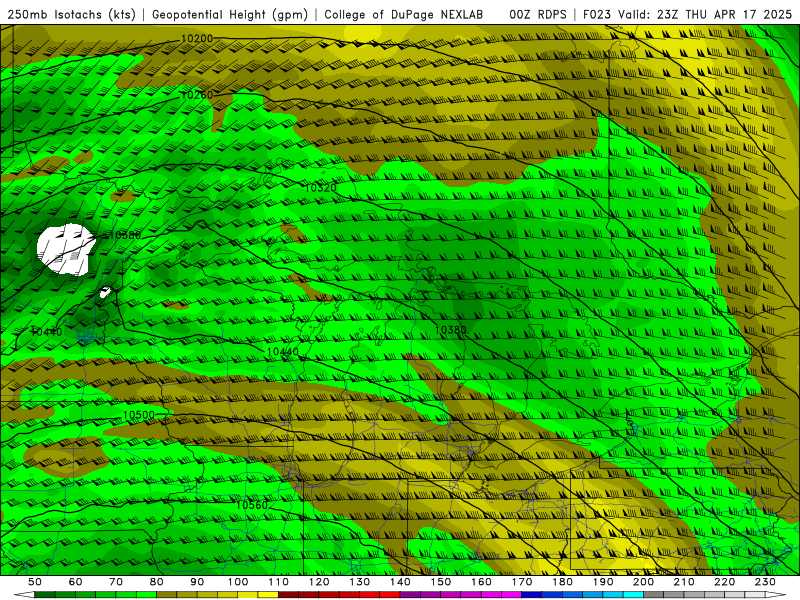Click the 170 value on the colorbar scale
800x600 pixels.
point(522,582)
